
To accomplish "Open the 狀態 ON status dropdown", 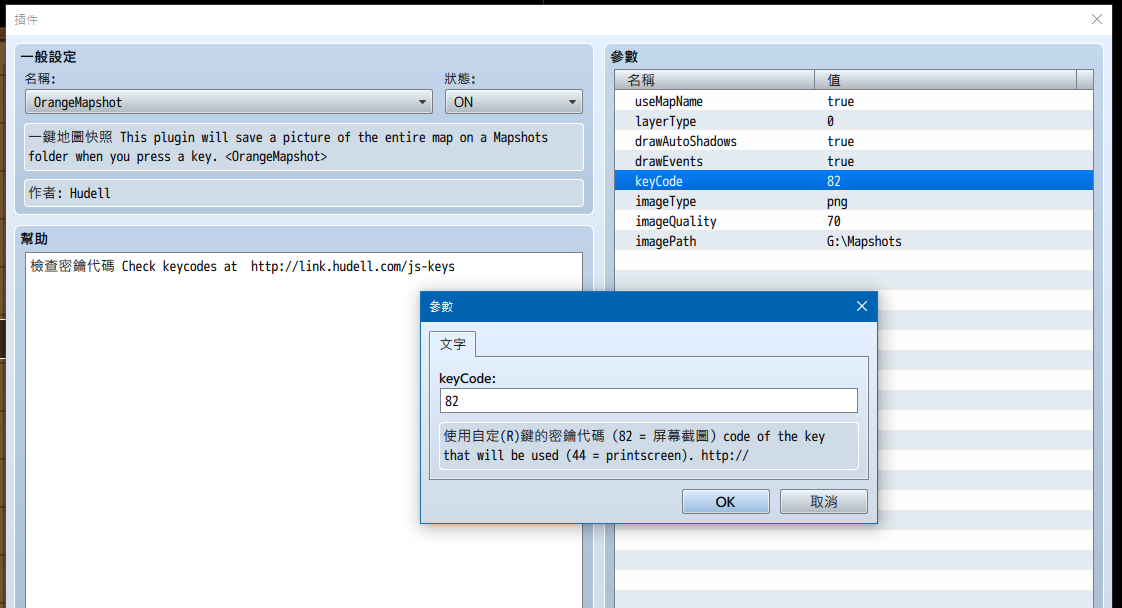I will tap(514, 102).
